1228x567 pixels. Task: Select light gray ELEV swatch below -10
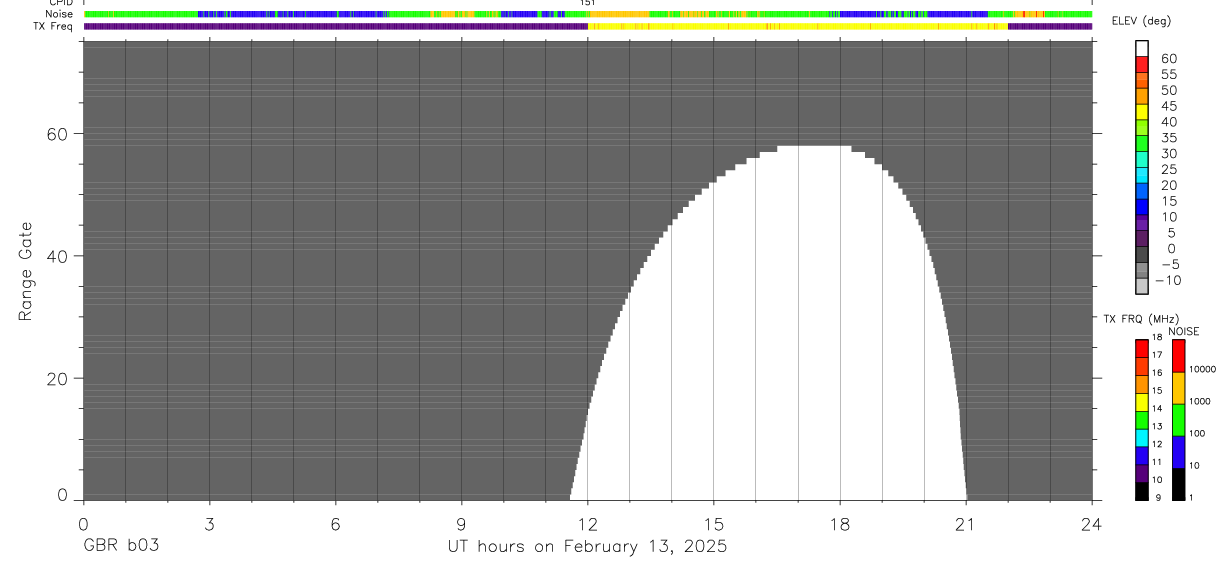click(x=1141, y=286)
